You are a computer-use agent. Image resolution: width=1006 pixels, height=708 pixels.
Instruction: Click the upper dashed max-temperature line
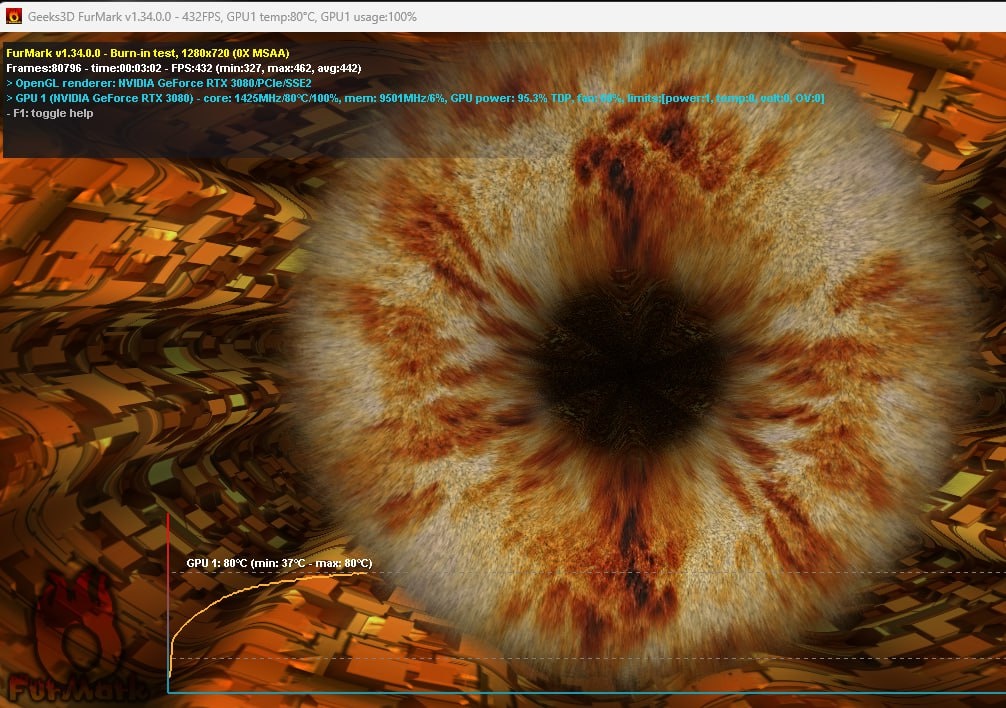[700, 573]
